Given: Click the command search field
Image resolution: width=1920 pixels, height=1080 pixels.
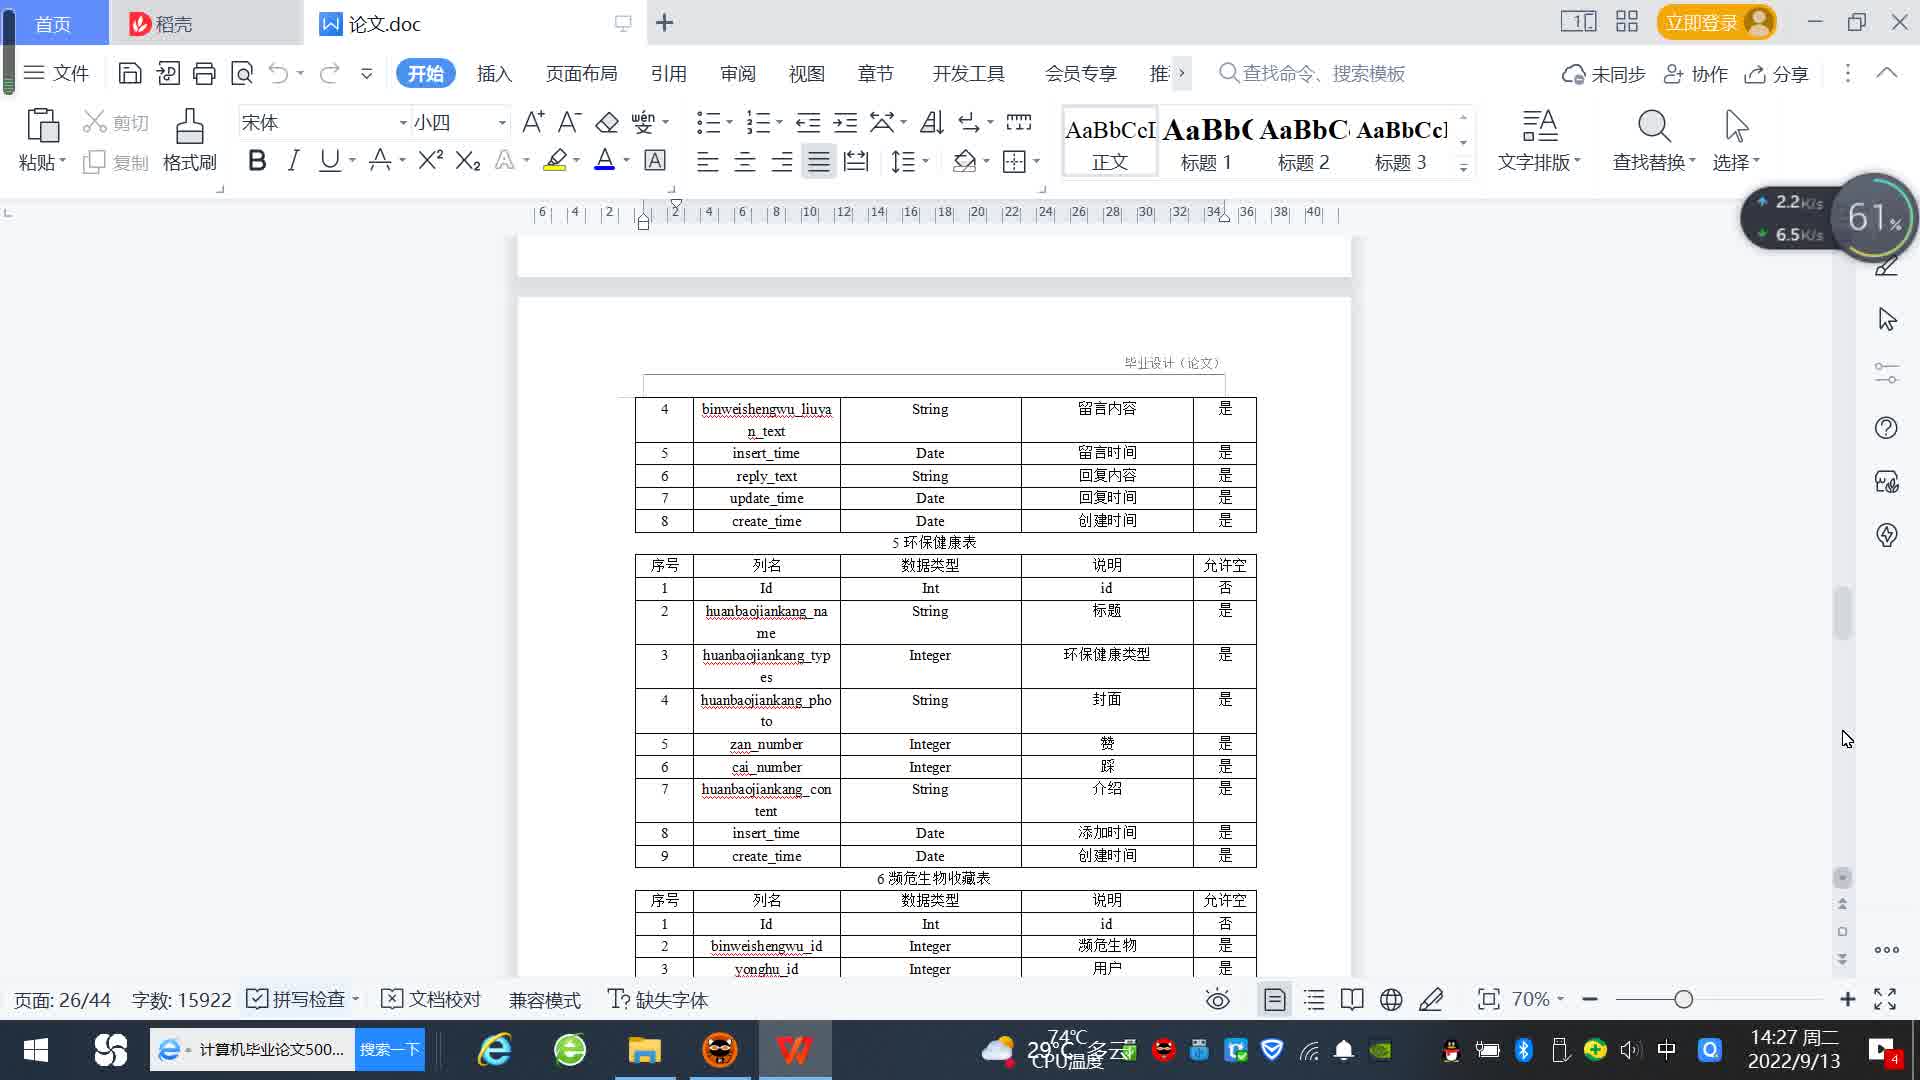Looking at the screenshot, I should click(1312, 73).
